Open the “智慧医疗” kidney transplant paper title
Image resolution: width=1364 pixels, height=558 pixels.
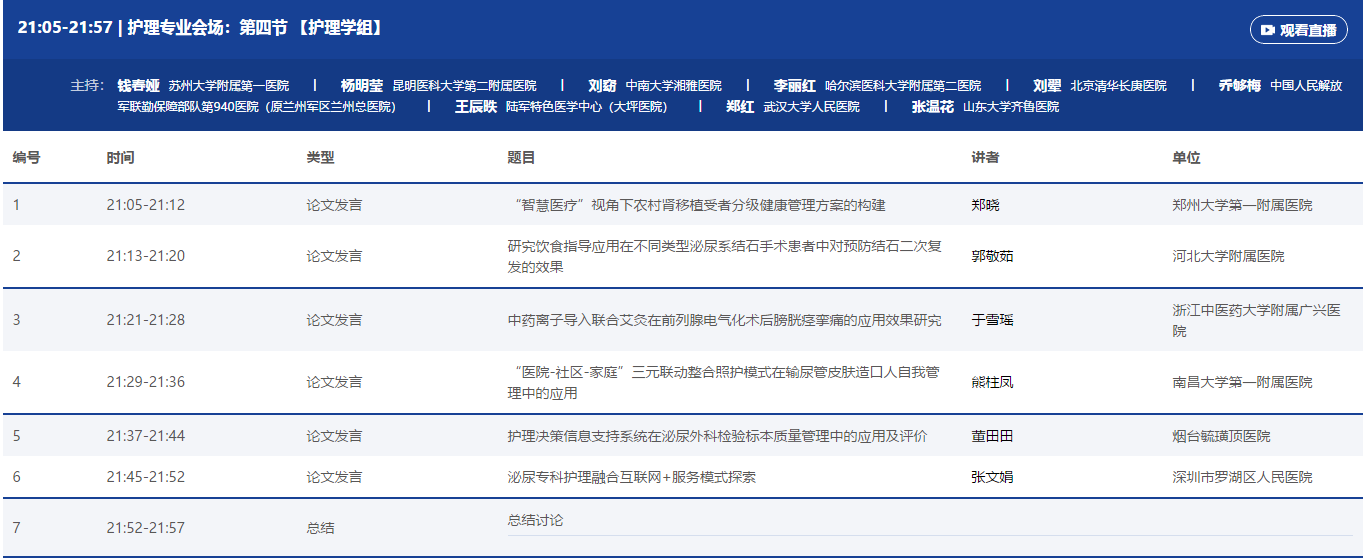pos(696,205)
